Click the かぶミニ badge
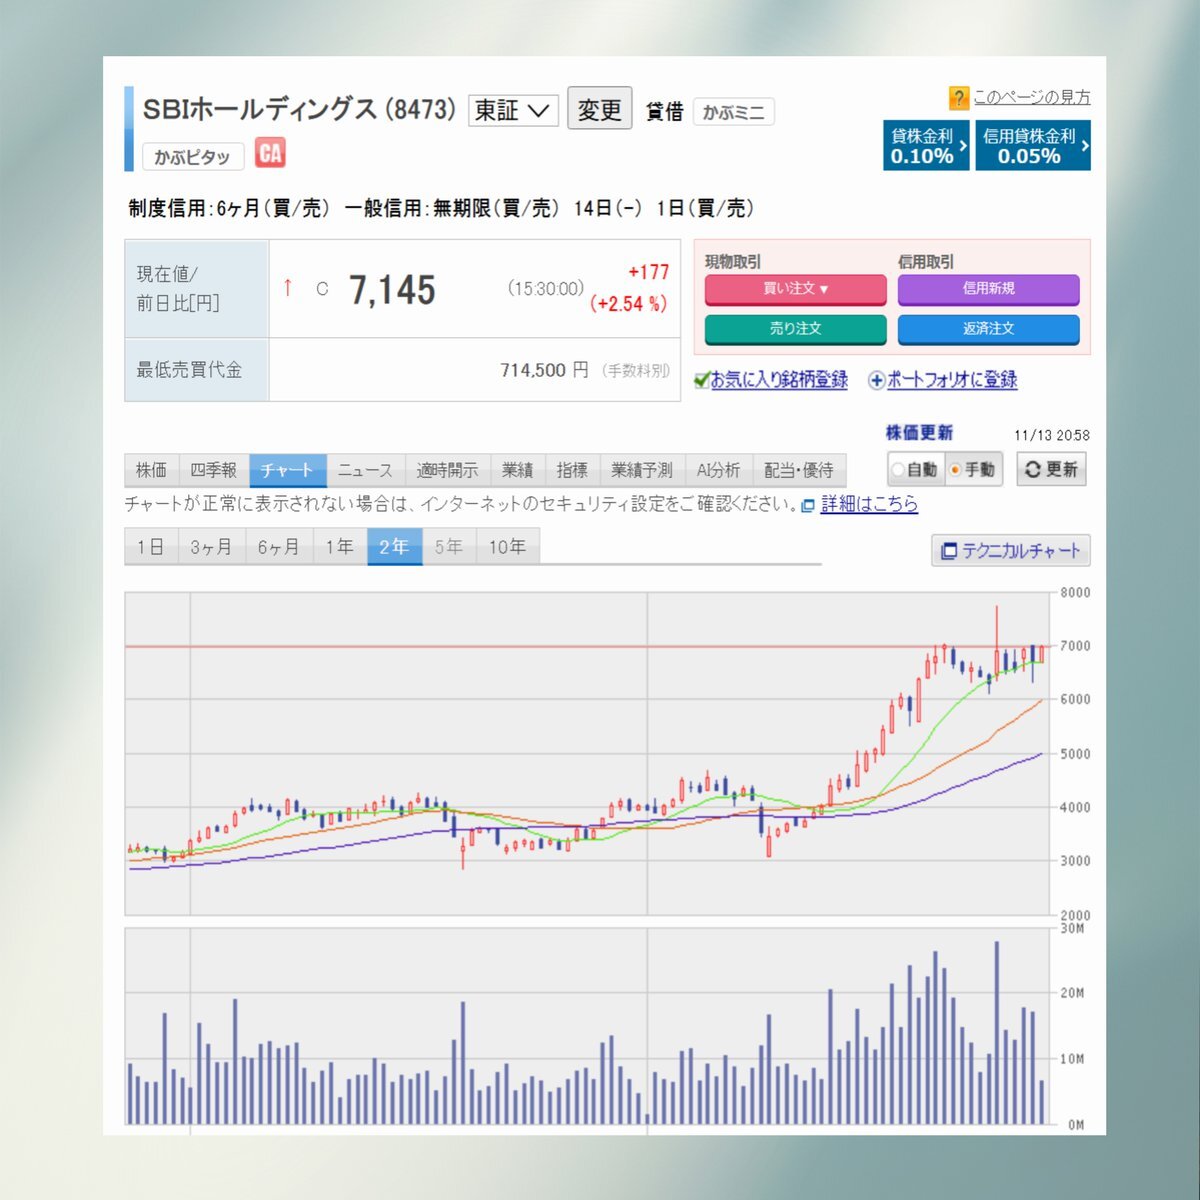This screenshot has width=1200, height=1200. click(x=733, y=112)
